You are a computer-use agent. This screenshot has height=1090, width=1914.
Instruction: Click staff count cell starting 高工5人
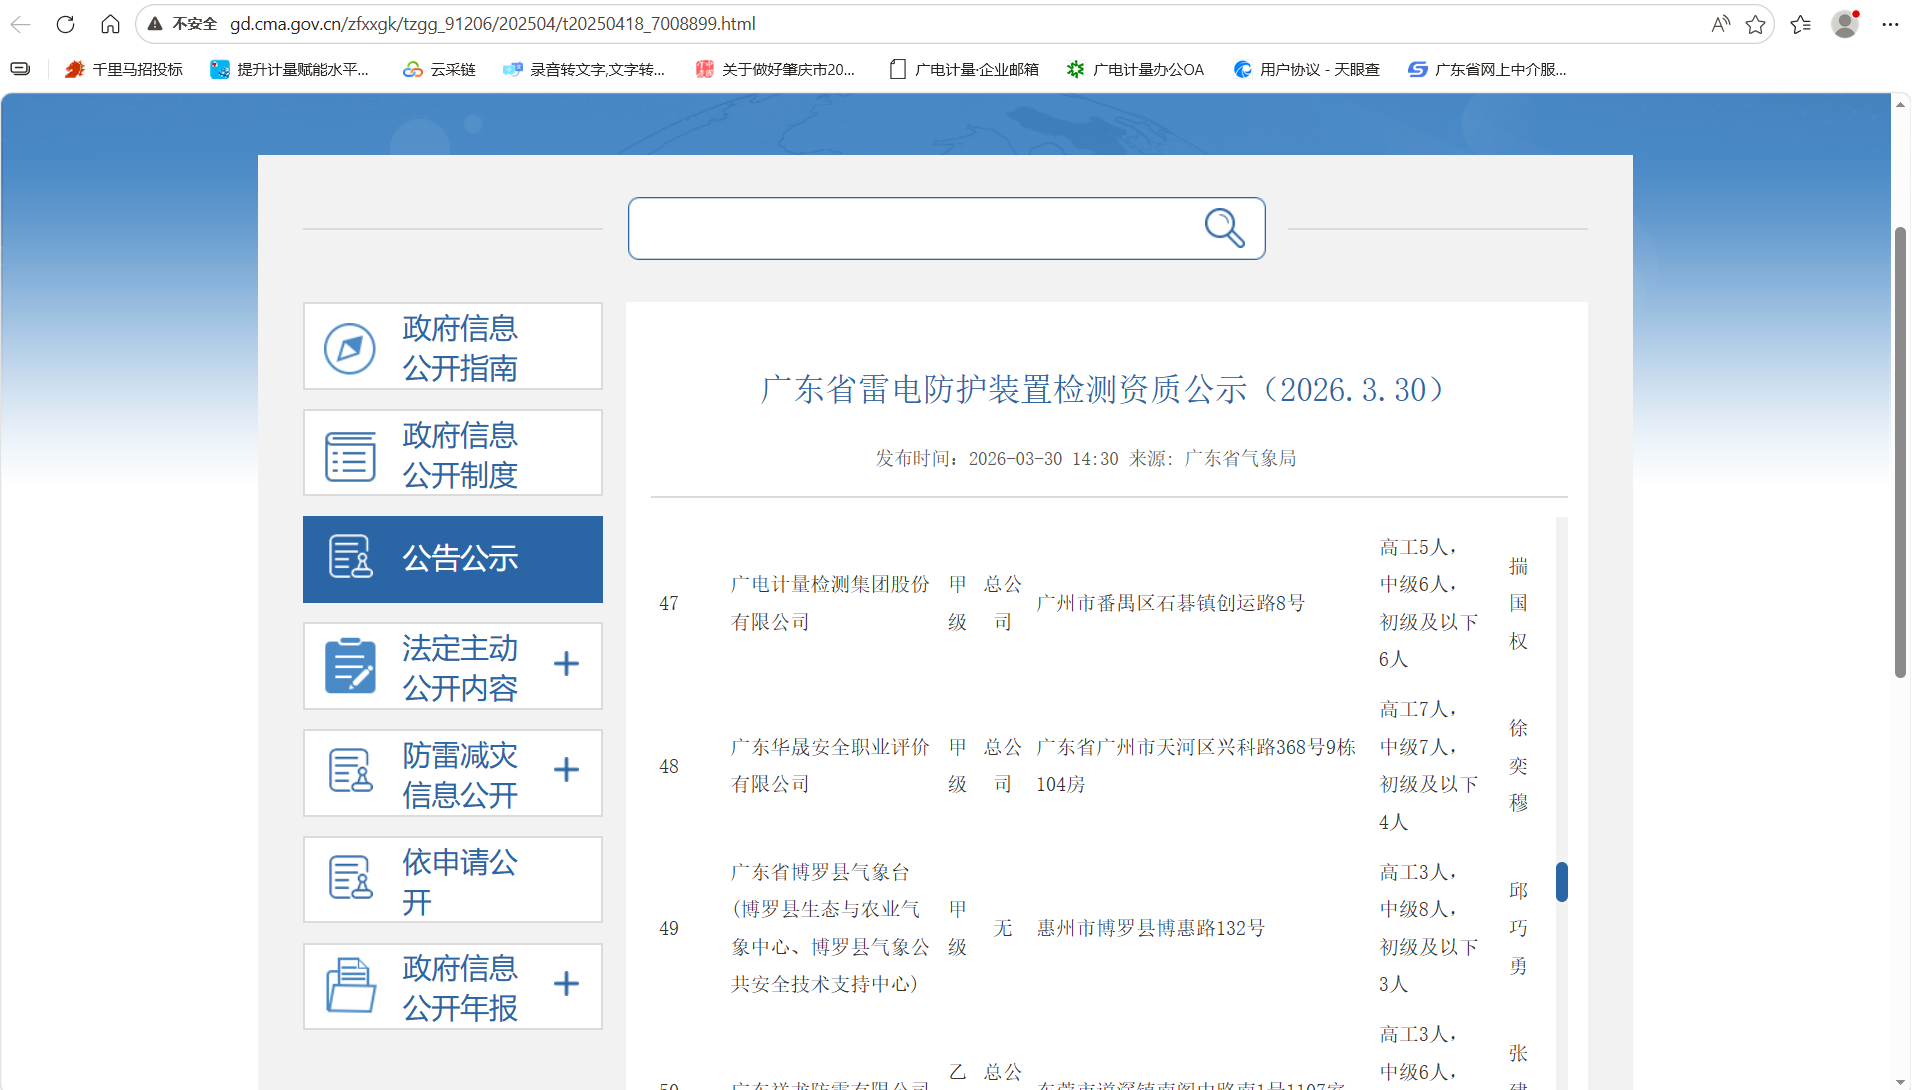1428,603
